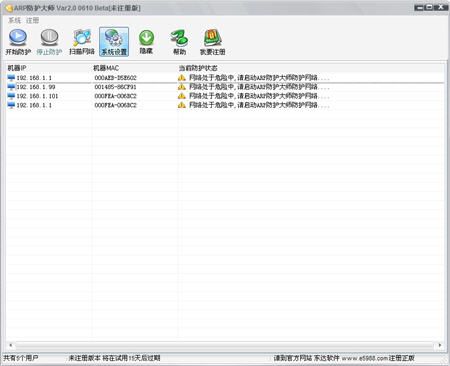Open 帮助 help from the toolbar

coord(179,42)
